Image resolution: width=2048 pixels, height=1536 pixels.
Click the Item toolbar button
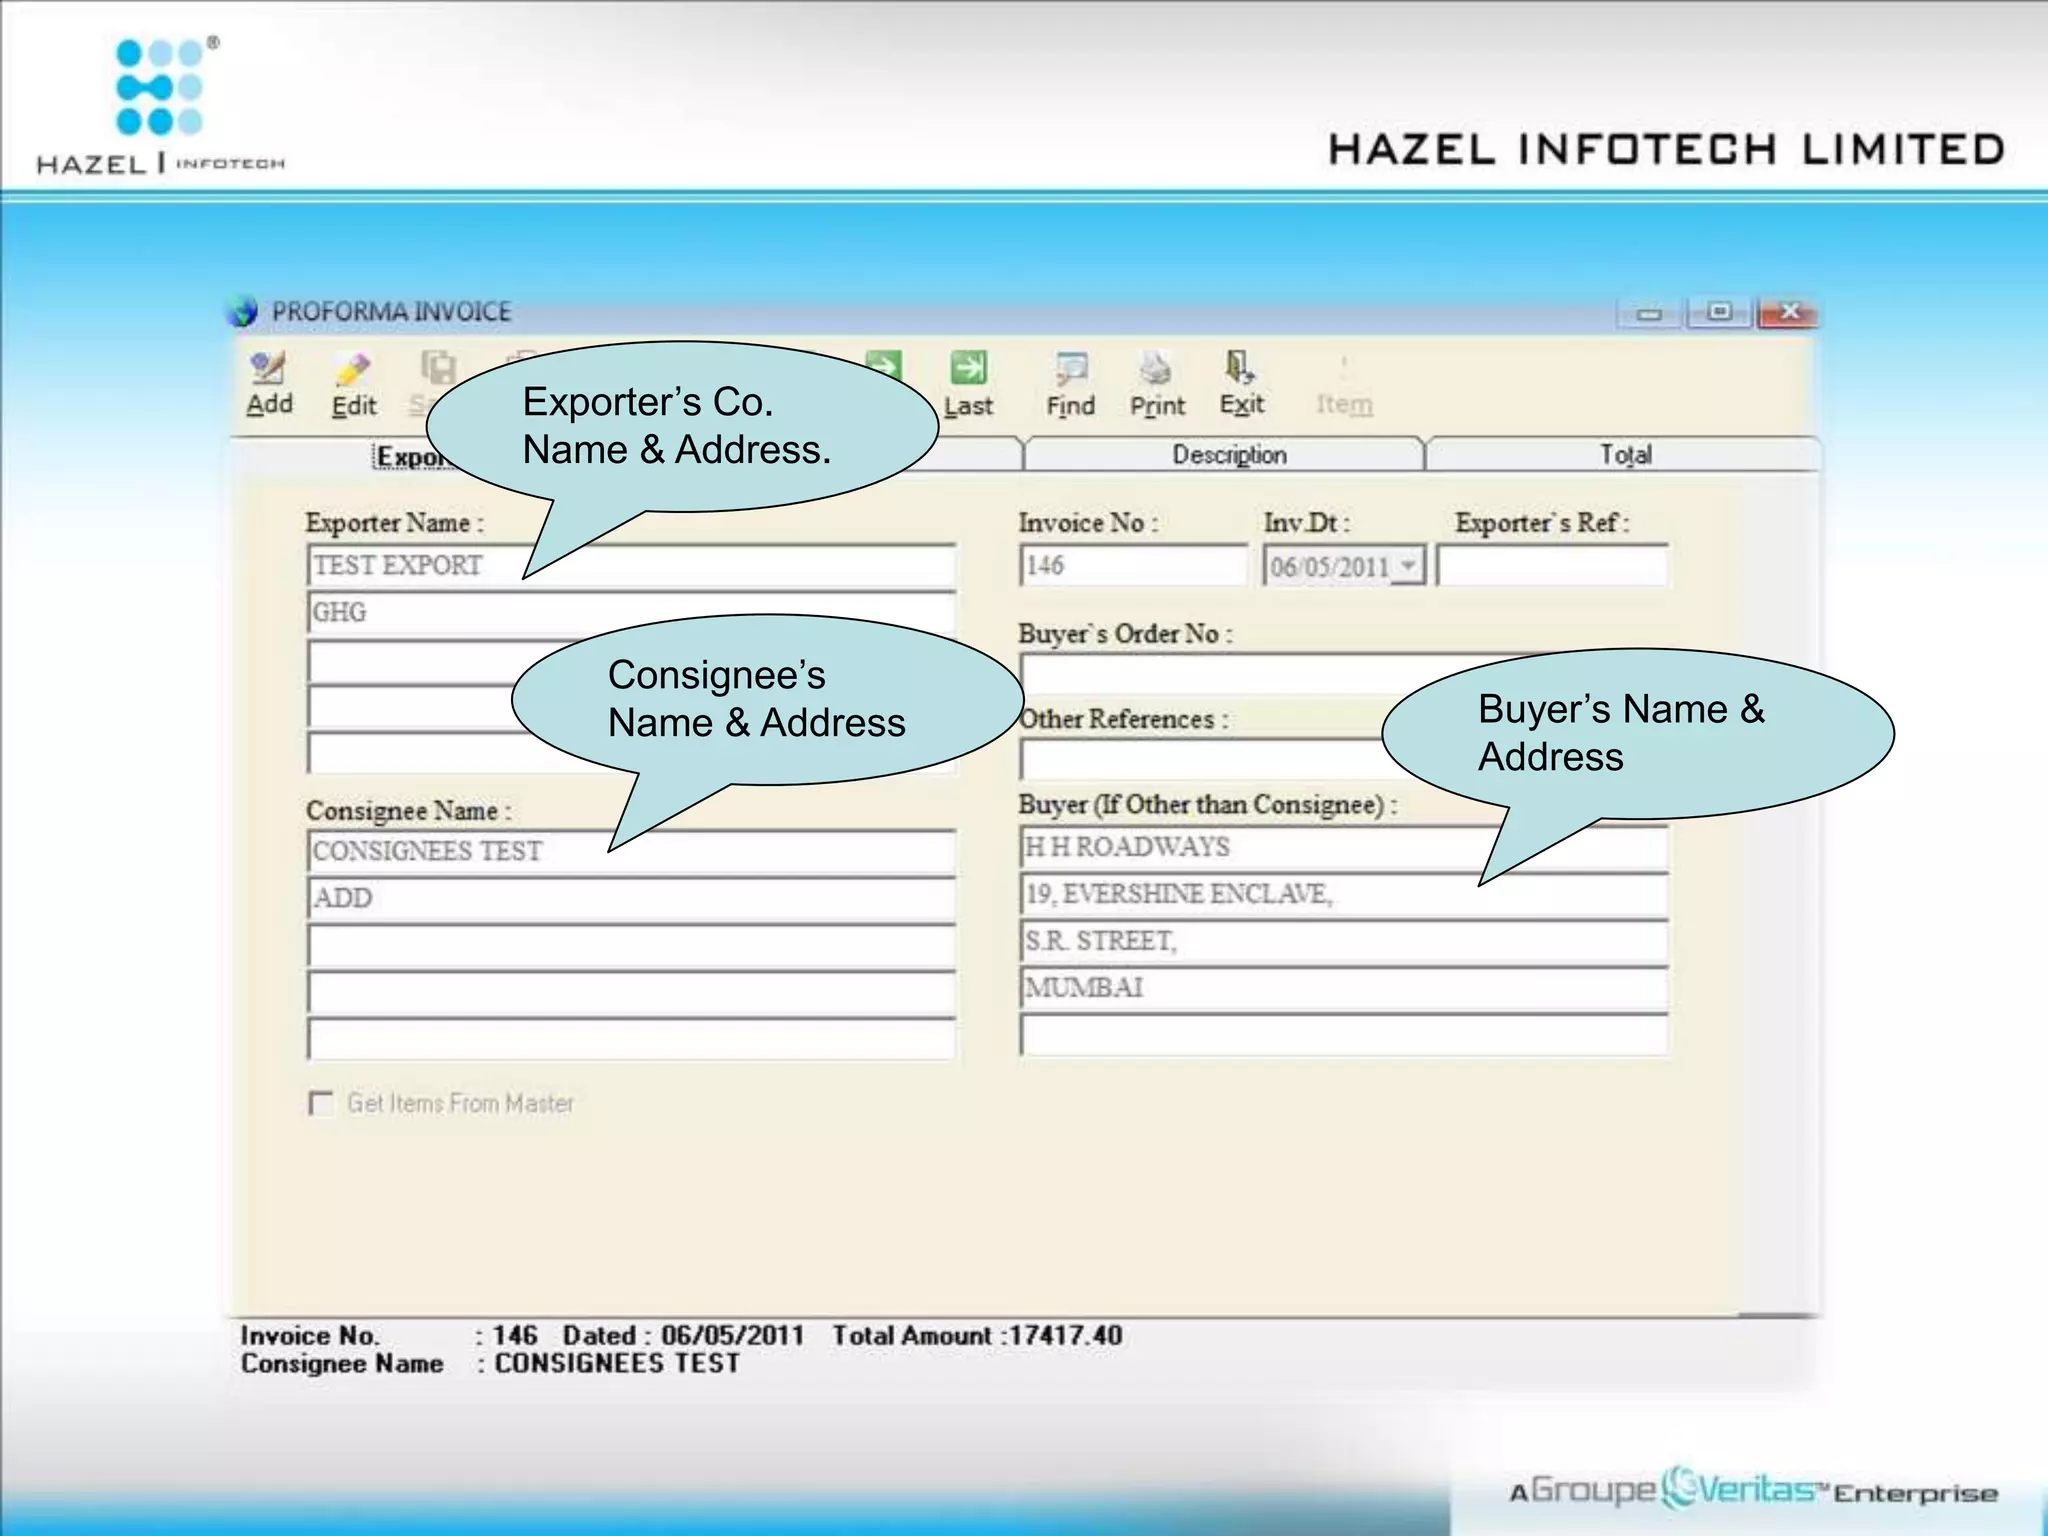1344,385
